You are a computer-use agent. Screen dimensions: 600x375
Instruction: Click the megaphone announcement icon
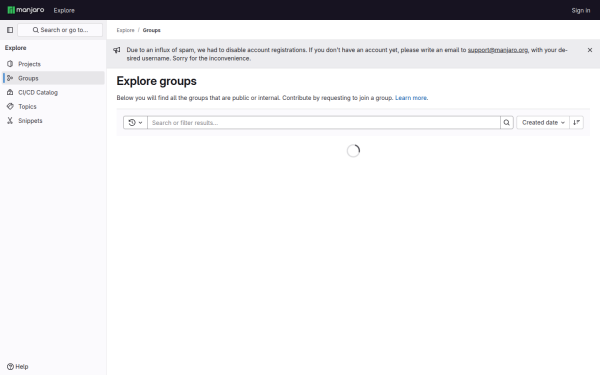(x=117, y=50)
